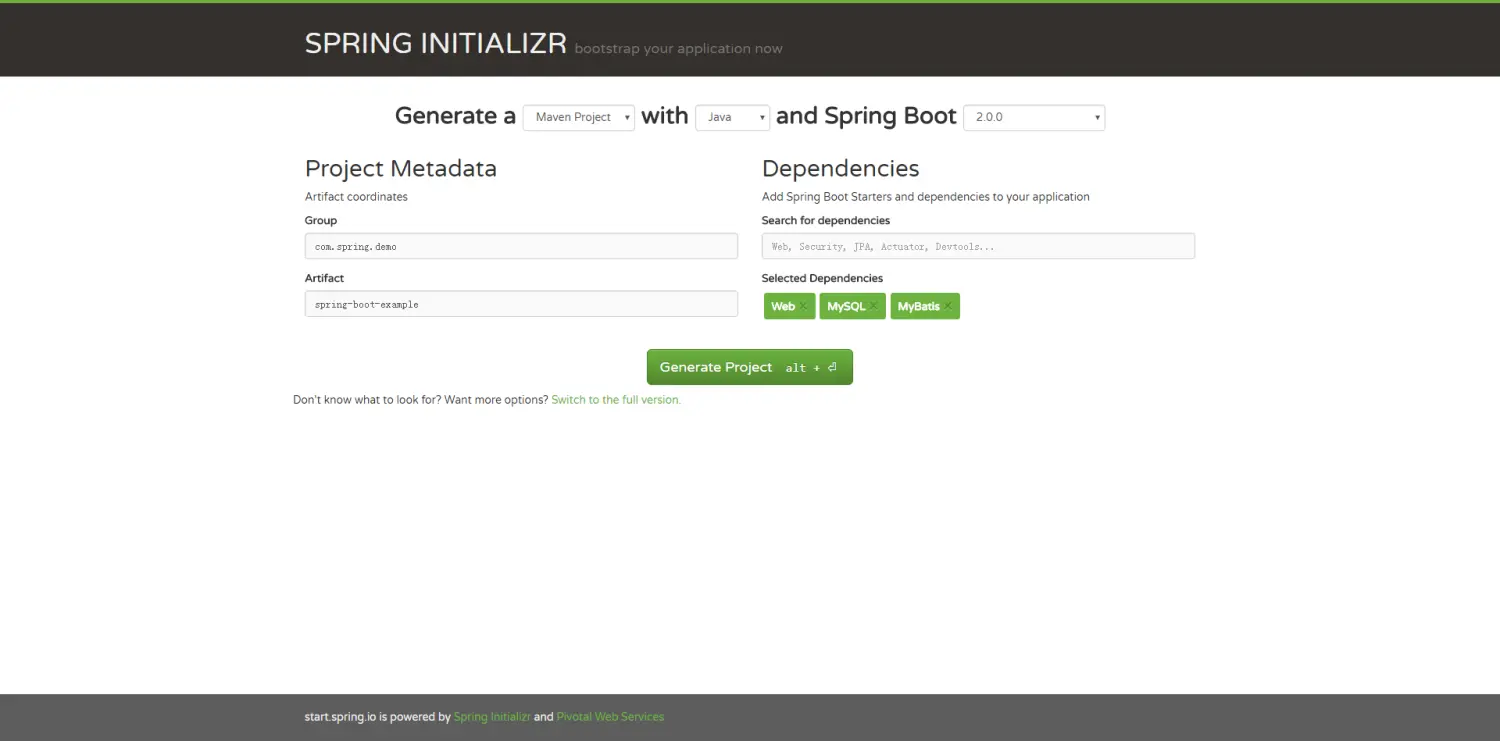Focus the Group input field
This screenshot has height=741, width=1500.
point(521,246)
